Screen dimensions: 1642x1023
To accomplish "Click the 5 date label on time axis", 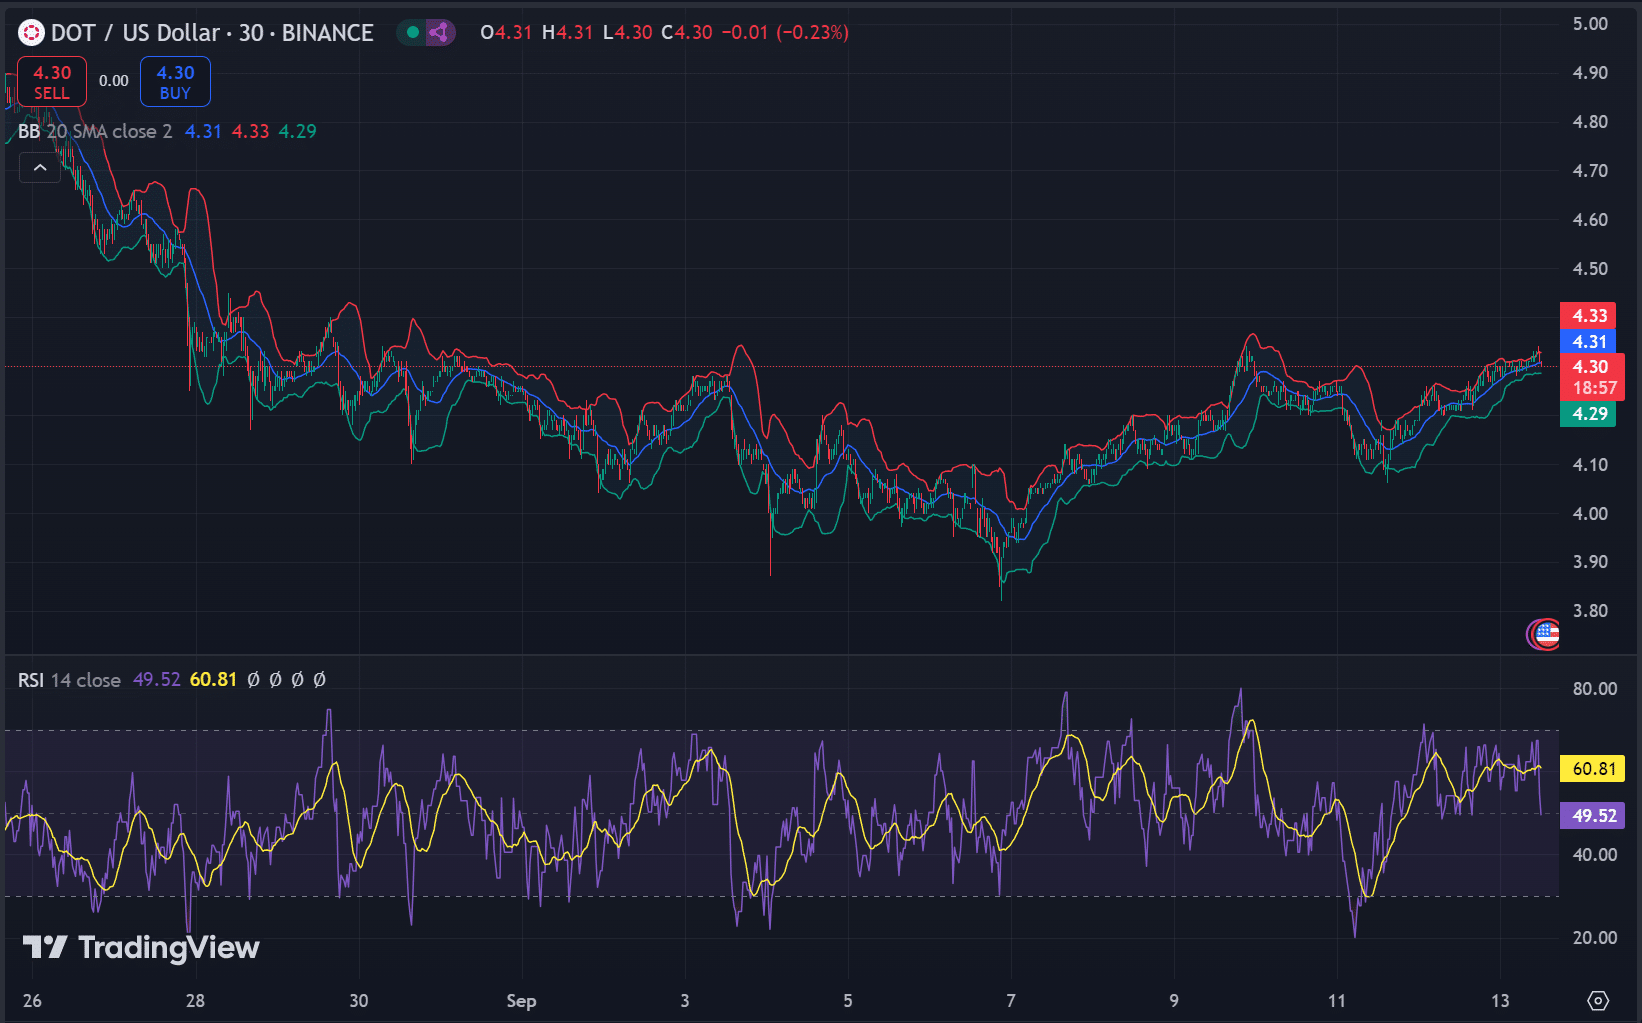I will tap(848, 1001).
